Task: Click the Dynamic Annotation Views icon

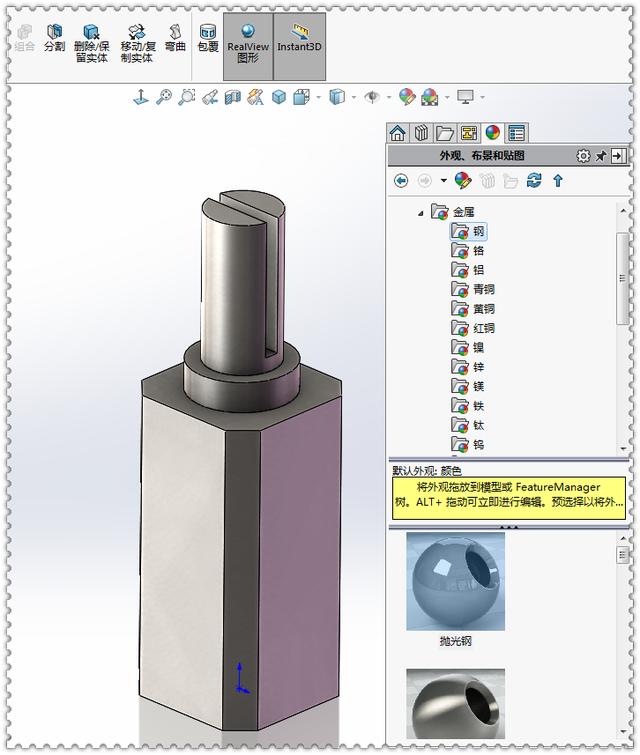Action: click(x=255, y=97)
